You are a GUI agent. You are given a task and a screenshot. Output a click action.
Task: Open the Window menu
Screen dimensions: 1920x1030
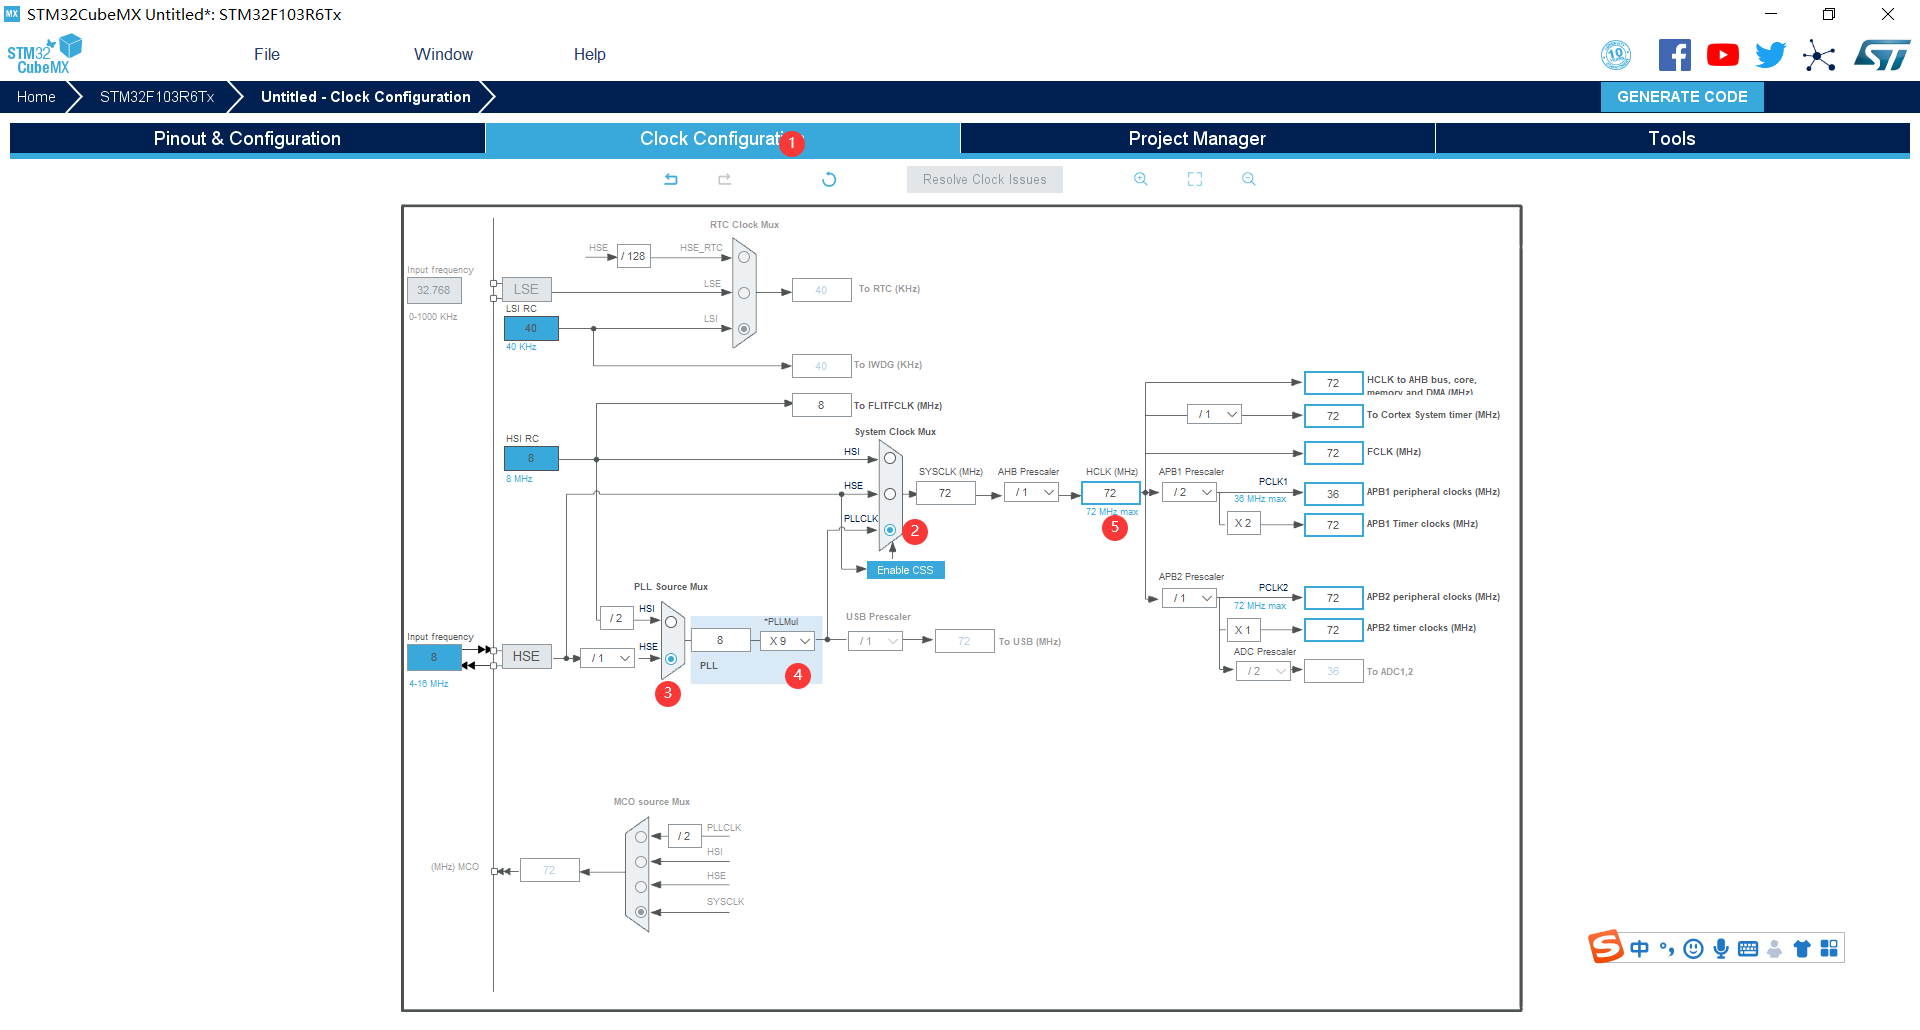pyautogui.click(x=444, y=54)
